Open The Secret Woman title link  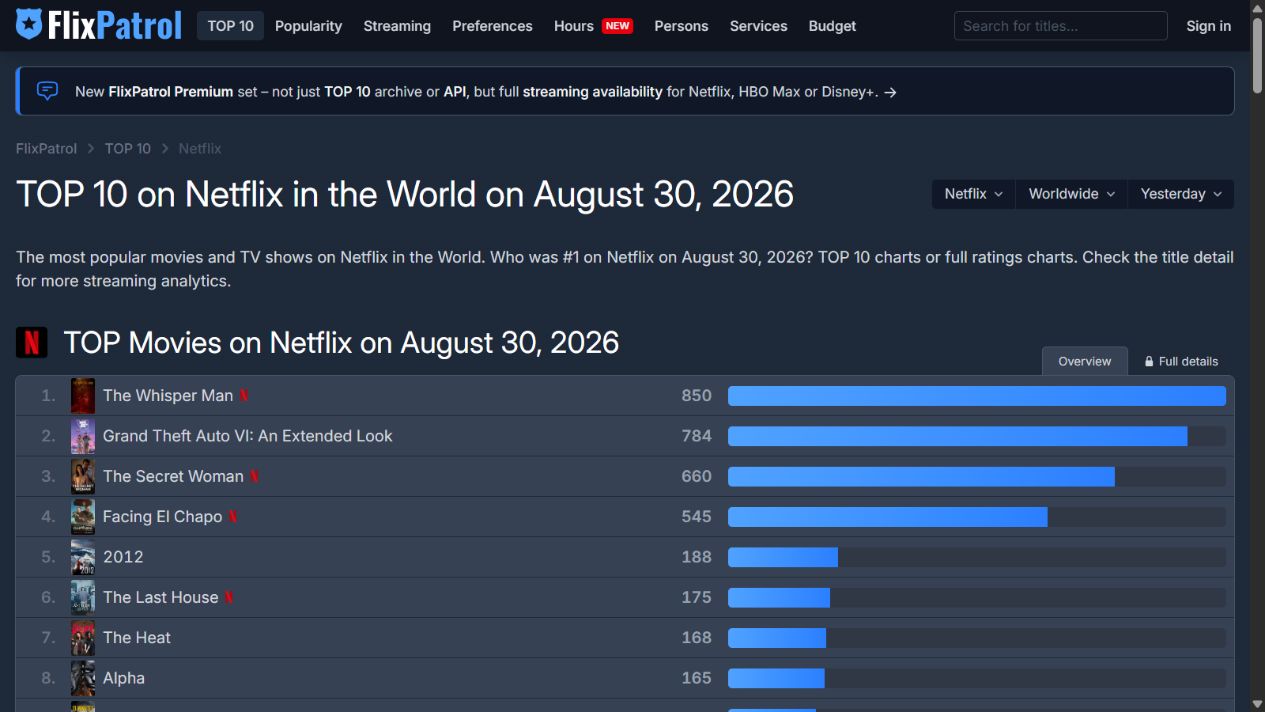tap(173, 477)
